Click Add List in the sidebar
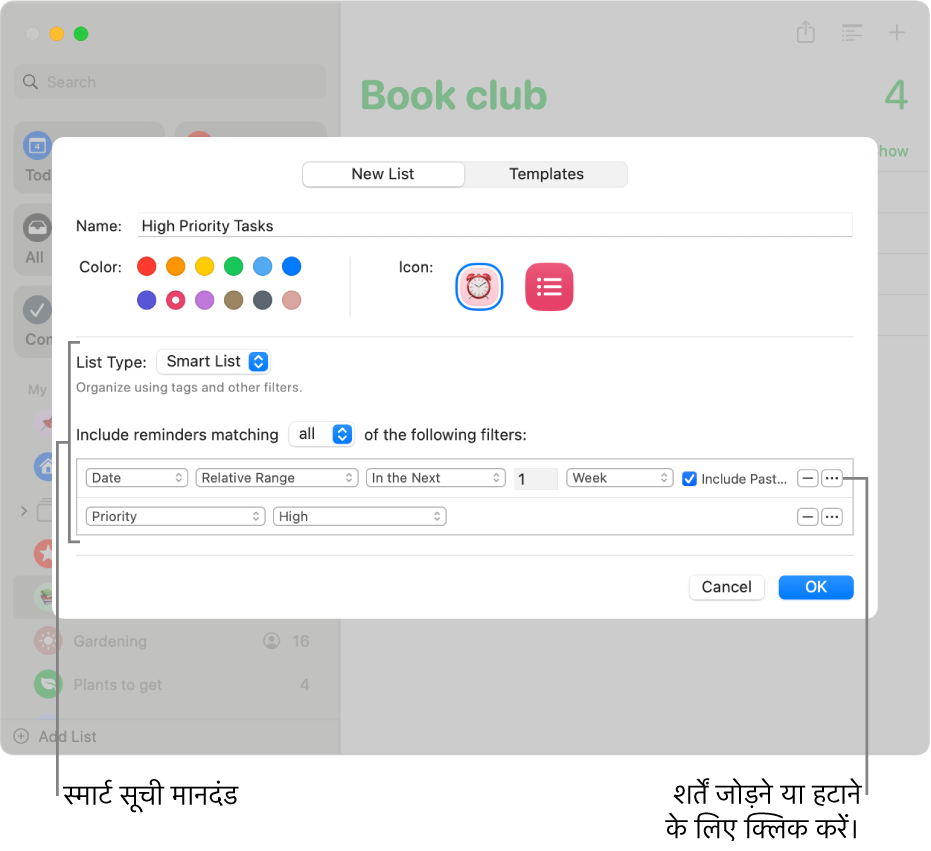This screenshot has height=851, width=931. point(67,736)
